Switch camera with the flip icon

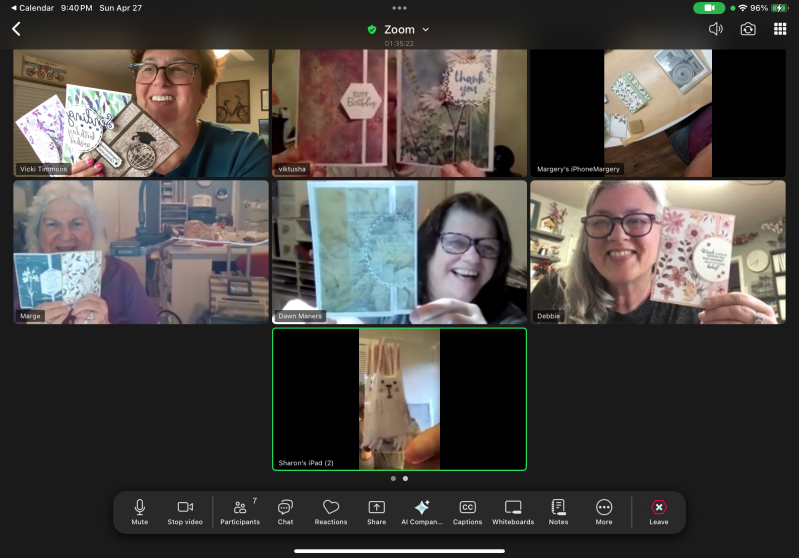[748, 29]
